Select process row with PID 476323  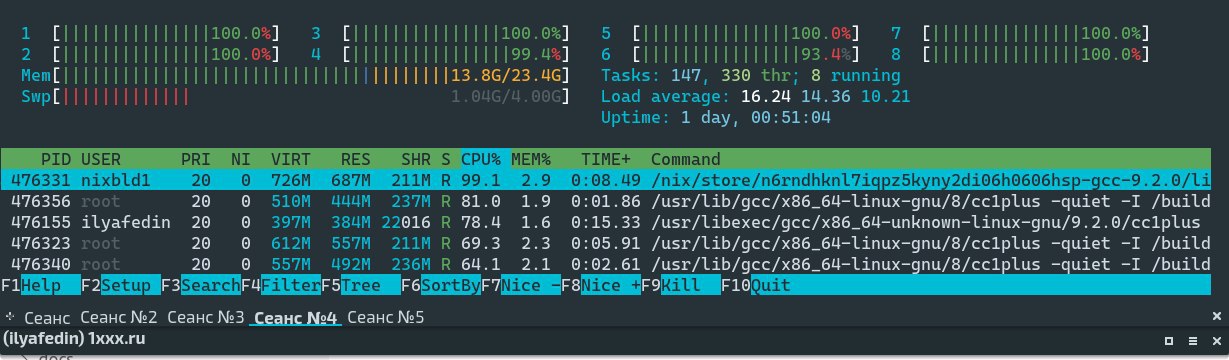coord(606,243)
